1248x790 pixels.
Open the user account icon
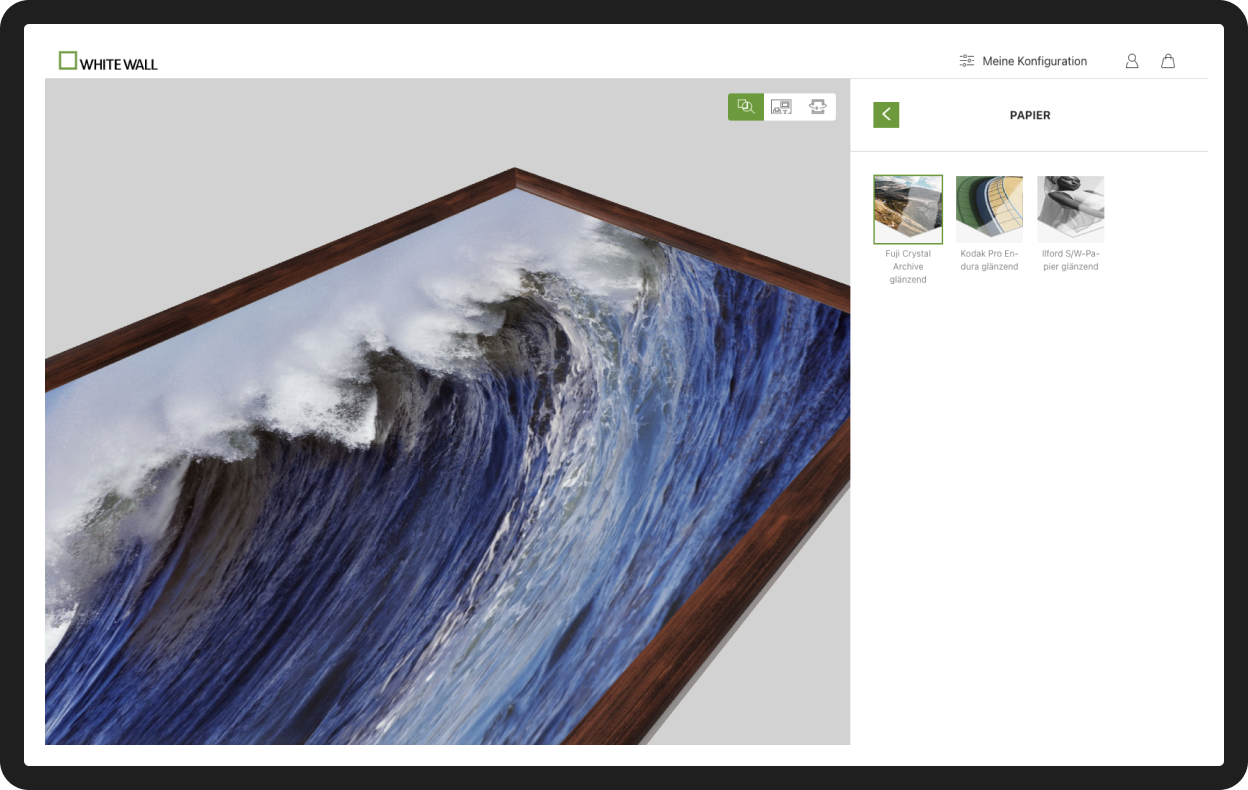(1132, 61)
